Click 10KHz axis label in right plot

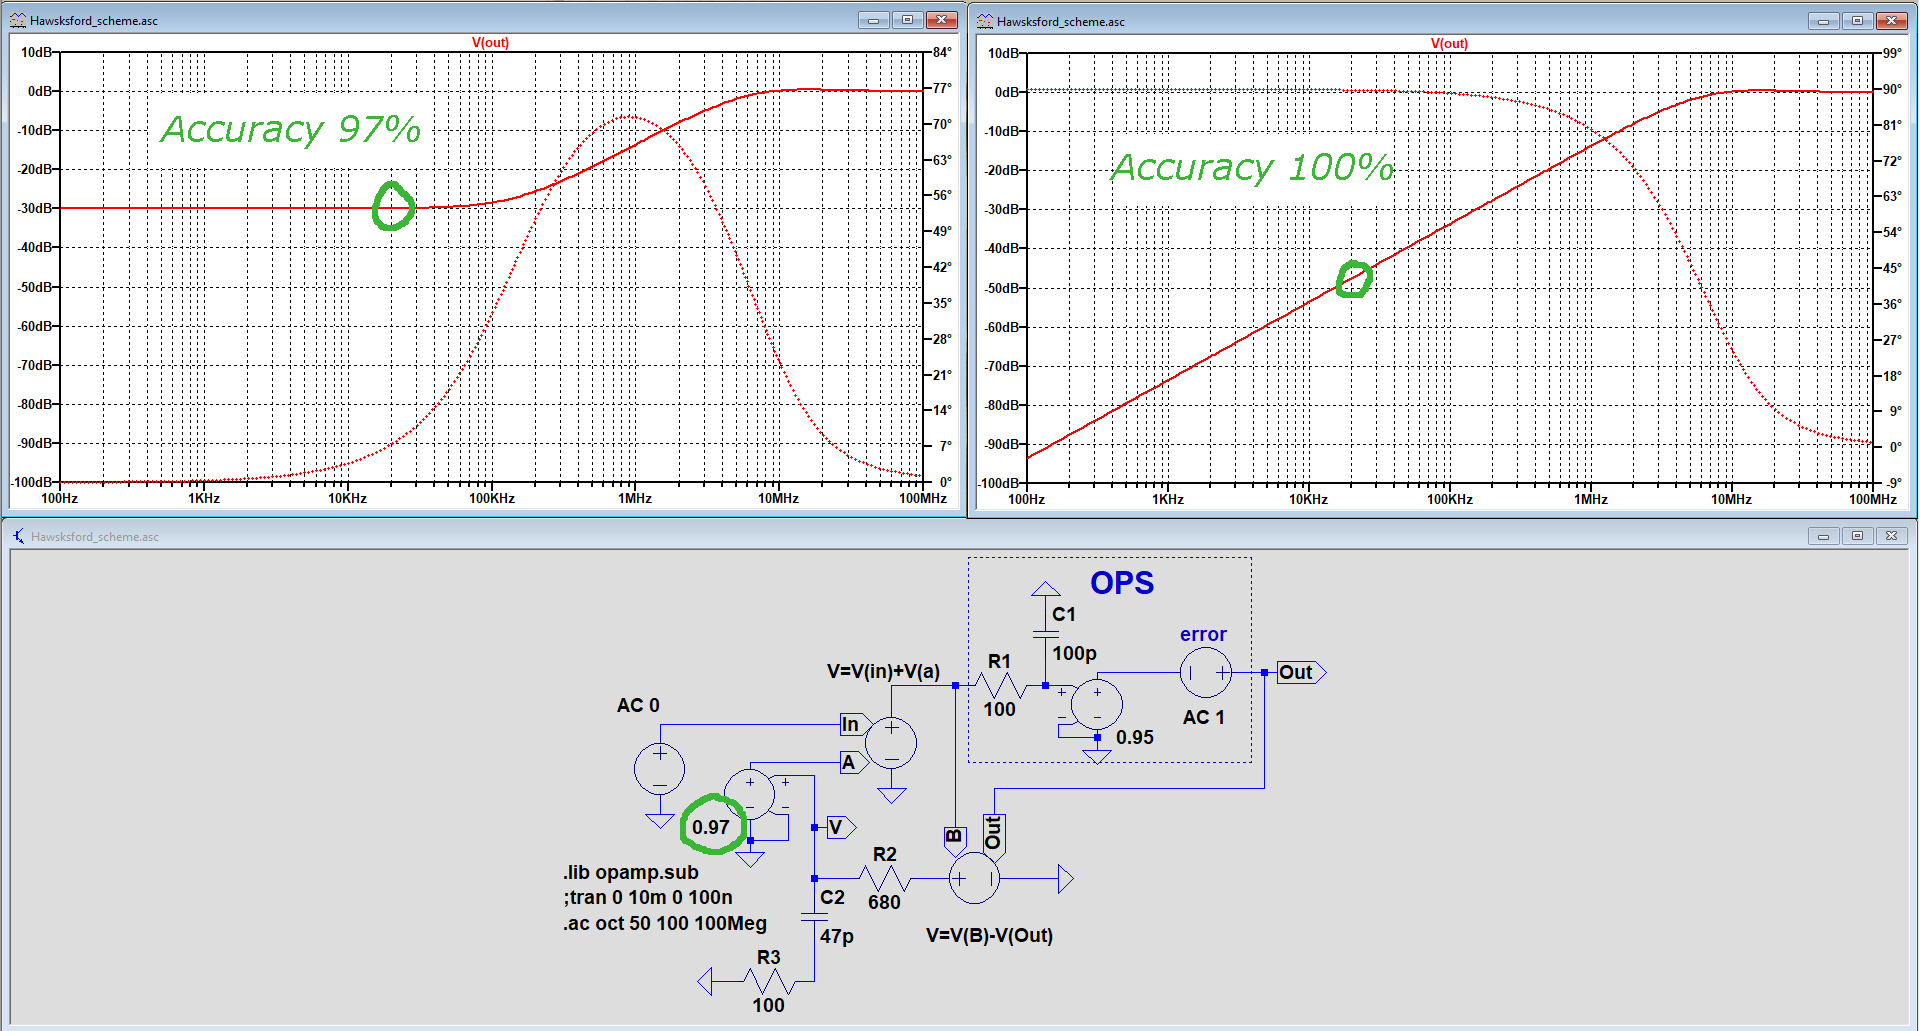(1308, 499)
